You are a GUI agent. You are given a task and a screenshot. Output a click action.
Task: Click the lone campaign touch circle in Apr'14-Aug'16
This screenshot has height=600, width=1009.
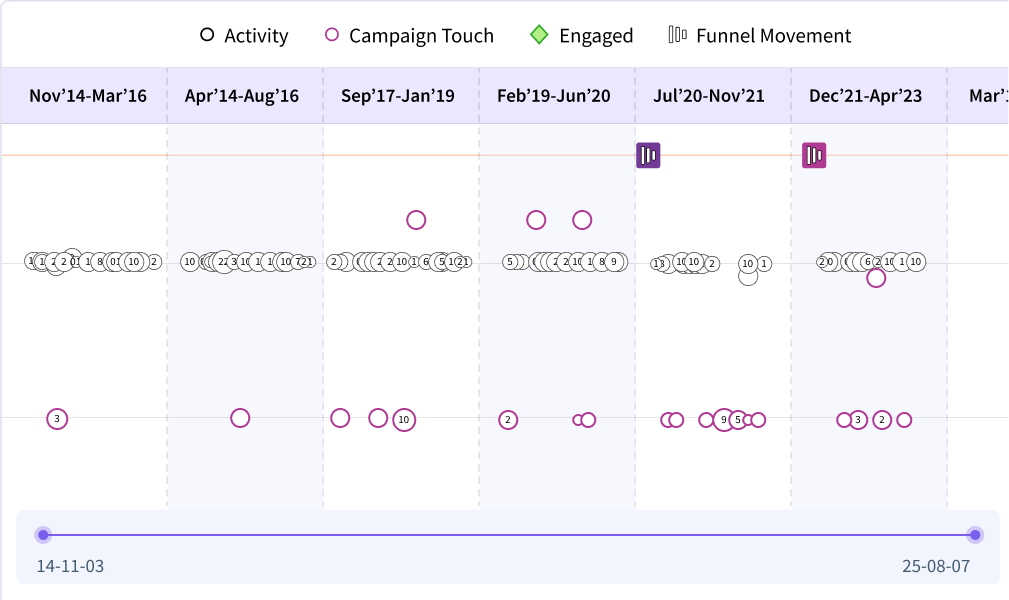pyautogui.click(x=240, y=418)
